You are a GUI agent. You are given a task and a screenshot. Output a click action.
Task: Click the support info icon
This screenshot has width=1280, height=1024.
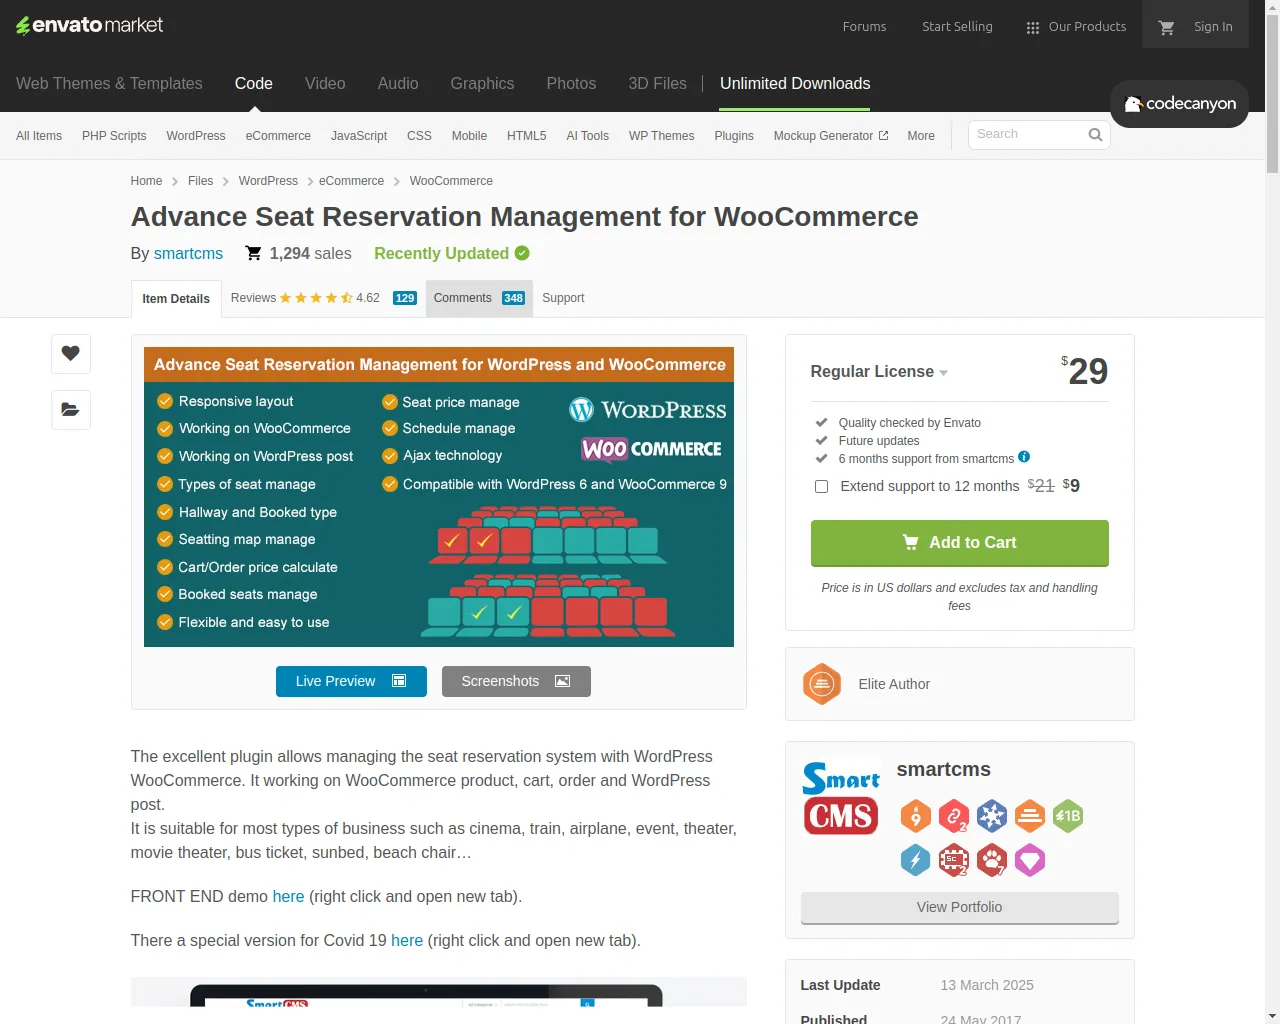pos(1024,457)
